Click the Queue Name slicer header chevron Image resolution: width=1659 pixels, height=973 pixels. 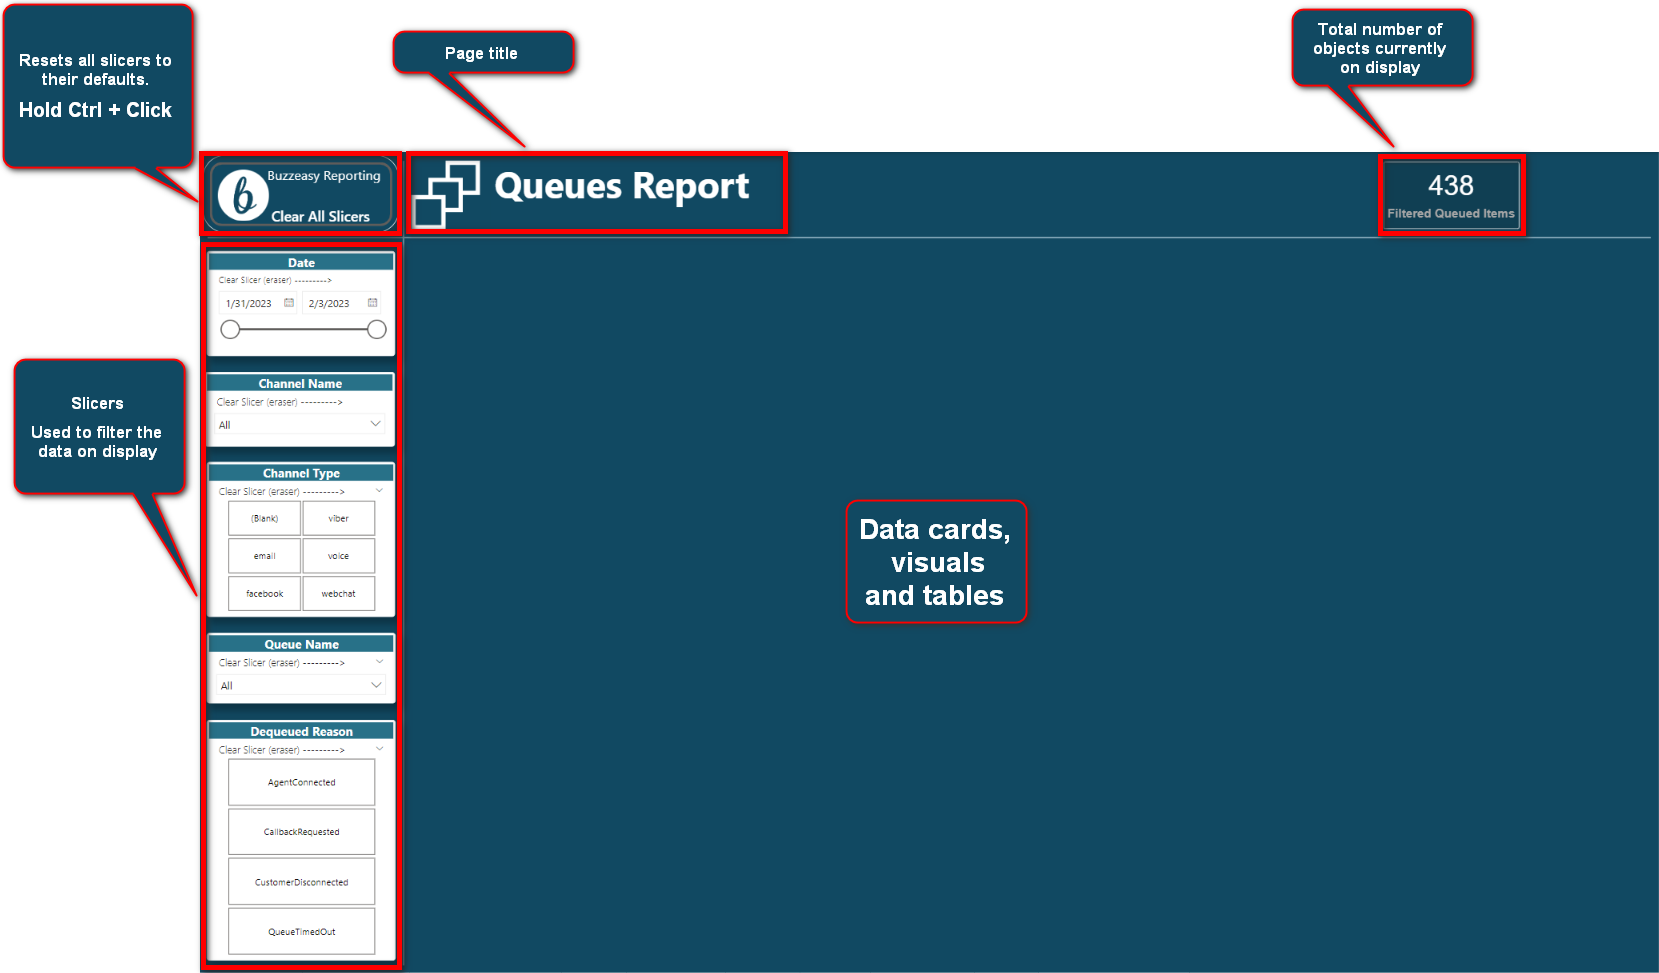coord(379,662)
